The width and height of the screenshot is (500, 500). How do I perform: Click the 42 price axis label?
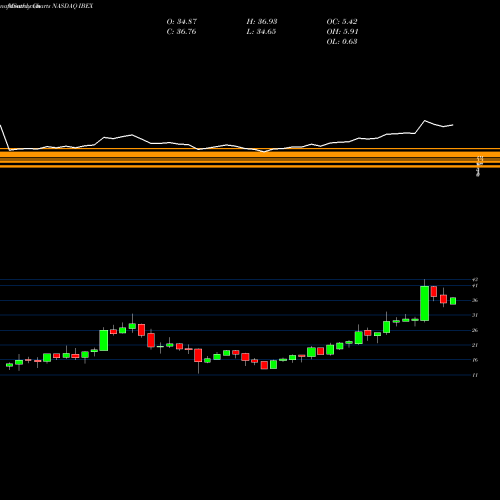coord(475,280)
